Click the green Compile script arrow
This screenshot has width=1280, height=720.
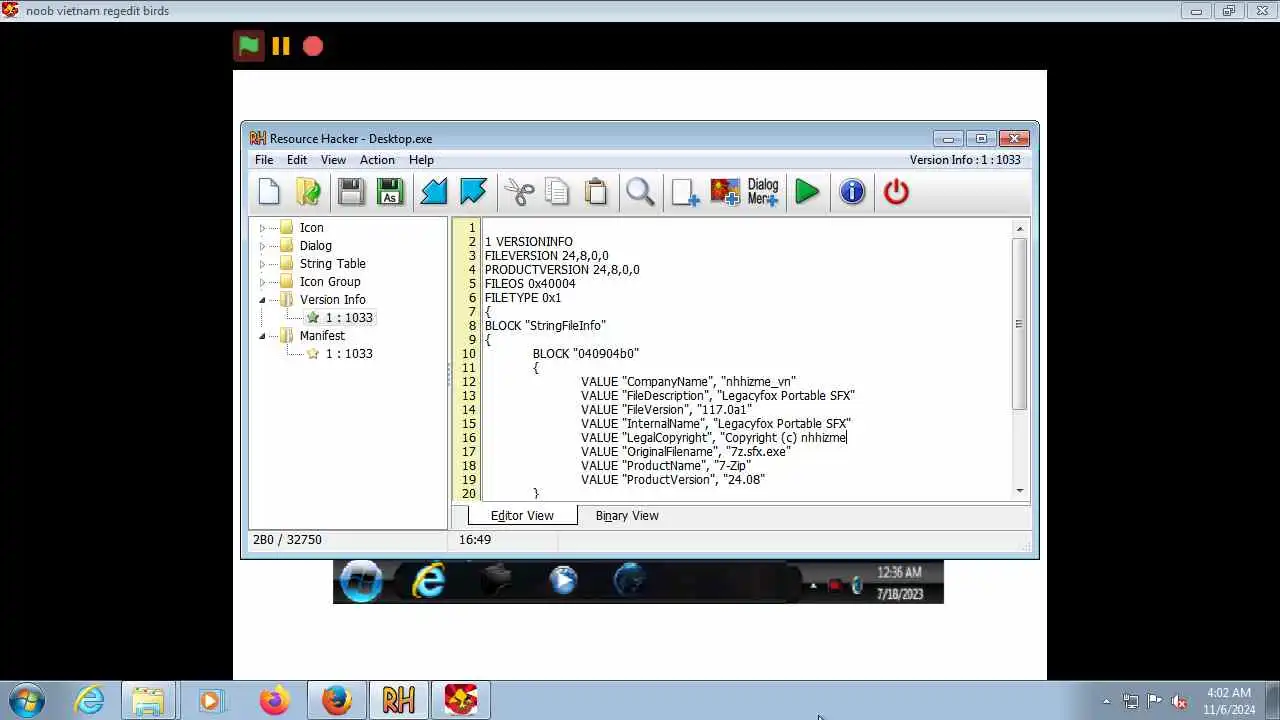click(x=807, y=192)
